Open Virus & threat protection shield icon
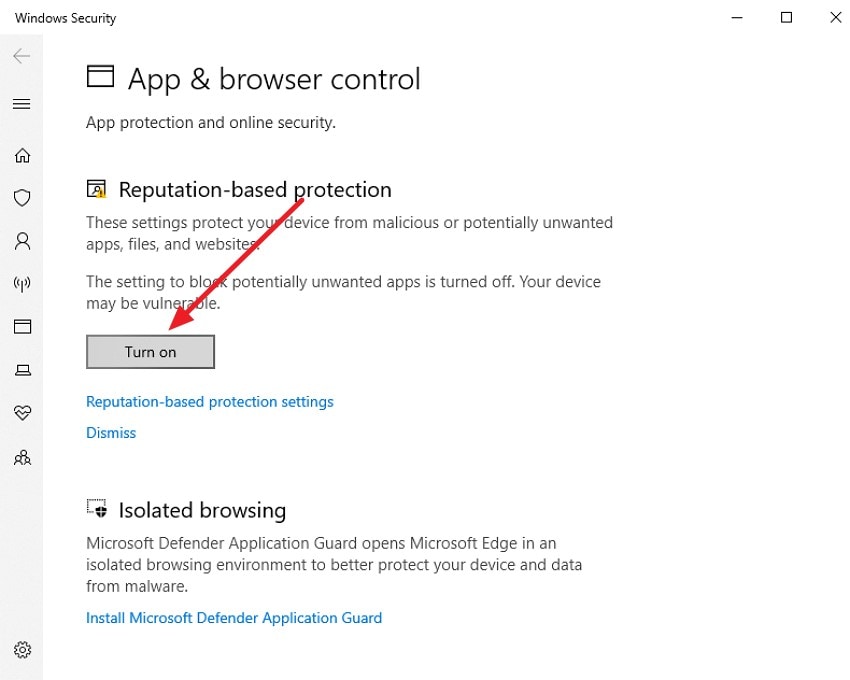The height and width of the screenshot is (680, 850). (22, 197)
